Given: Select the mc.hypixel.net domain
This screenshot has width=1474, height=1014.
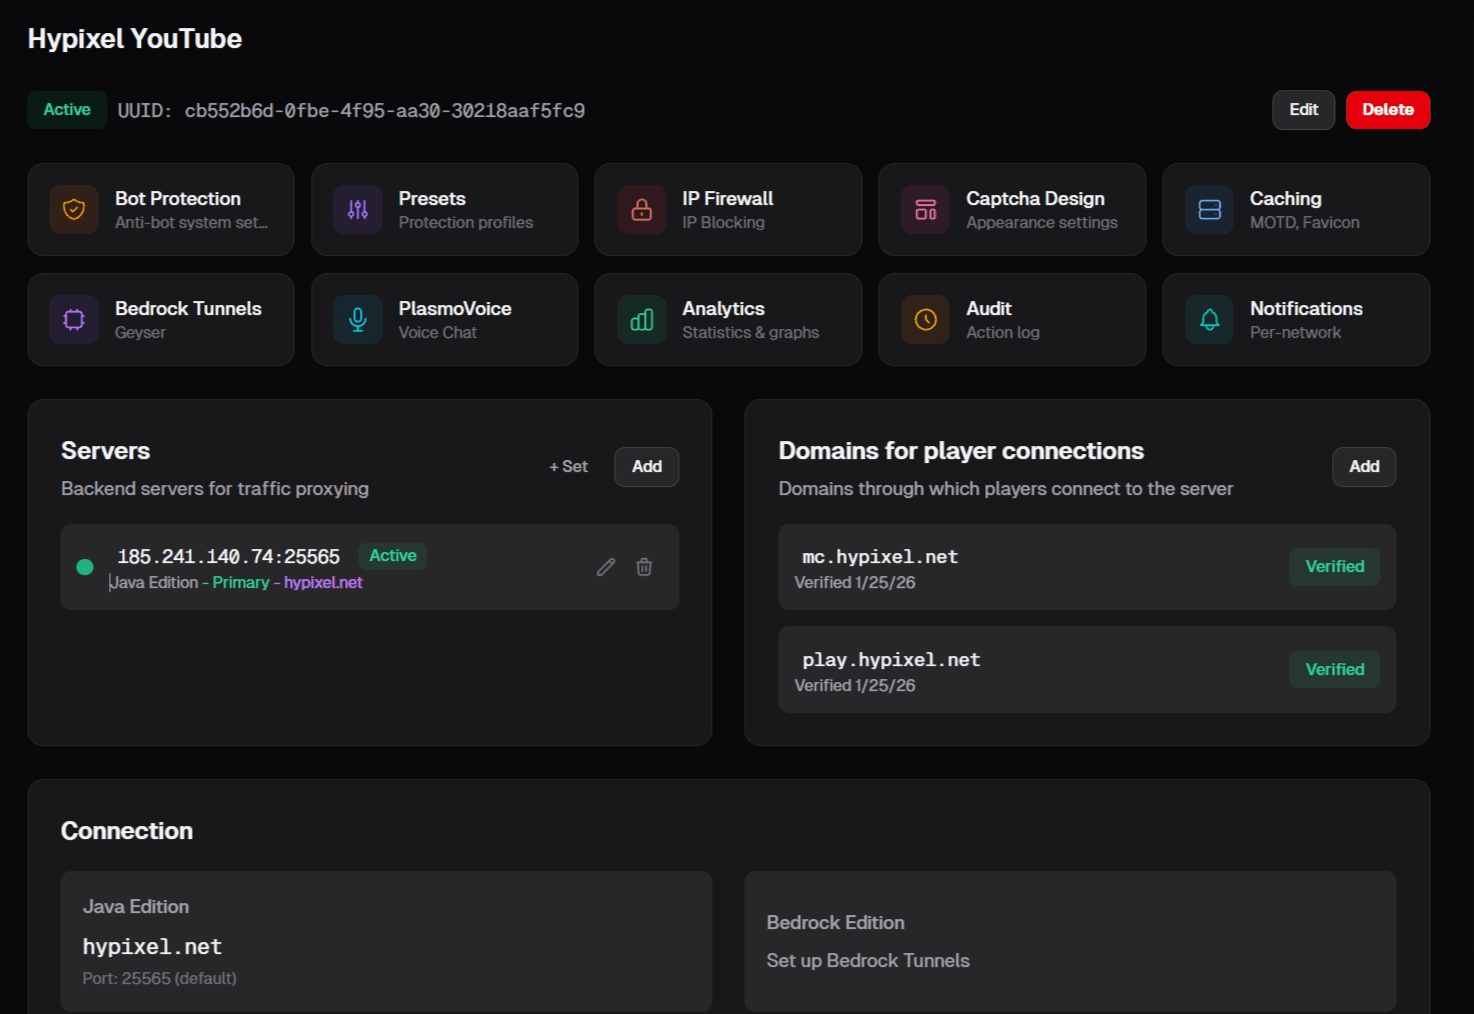Looking at the screenshot, I should click(880, 557).
